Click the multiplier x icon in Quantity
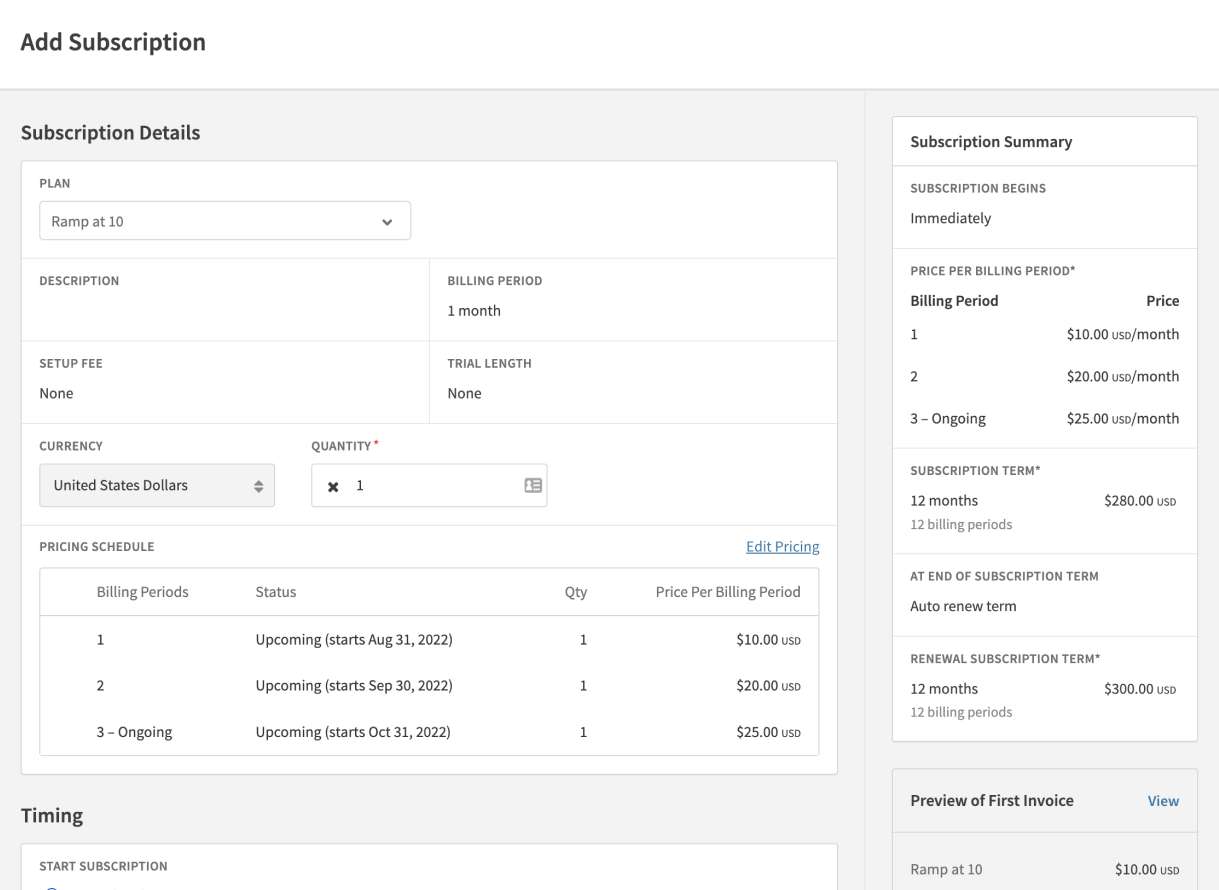This screenshot has width=1219, height=890. [x=334, y=486]
